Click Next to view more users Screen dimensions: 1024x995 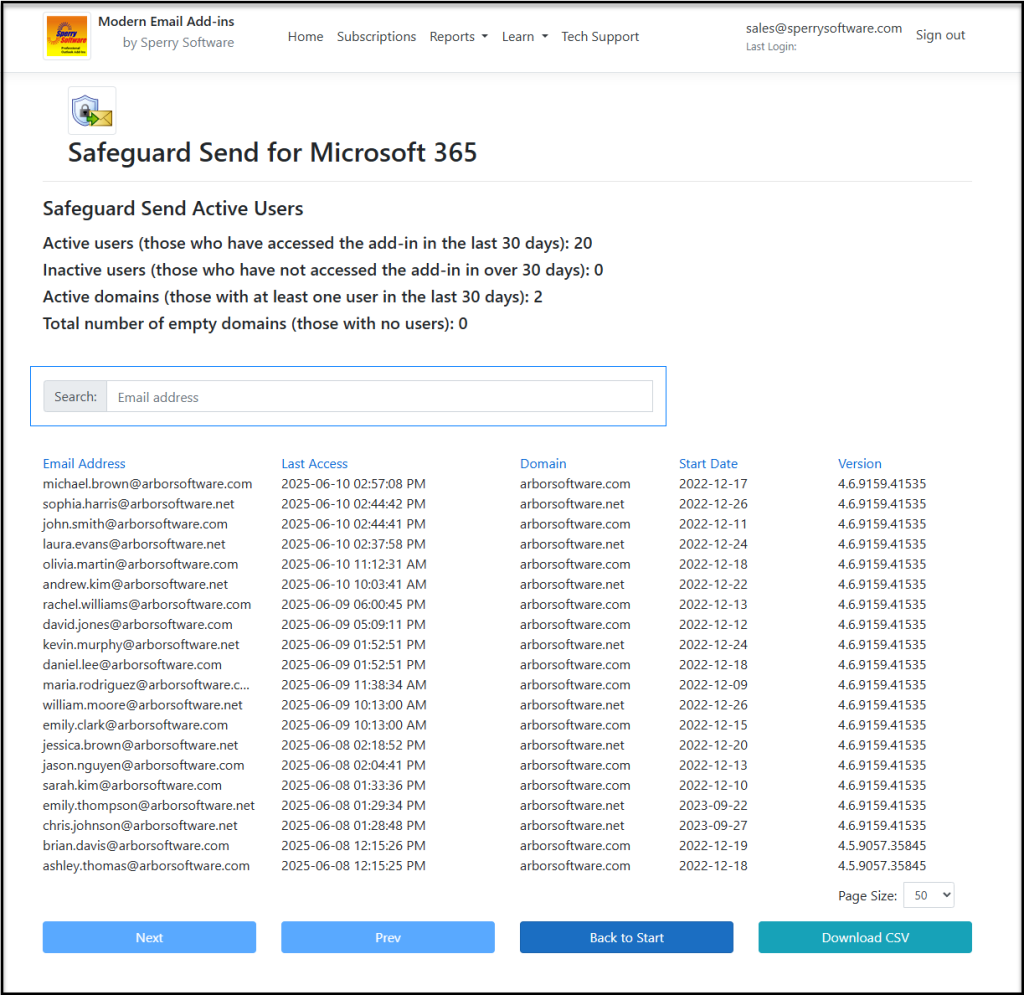[148, 937]
